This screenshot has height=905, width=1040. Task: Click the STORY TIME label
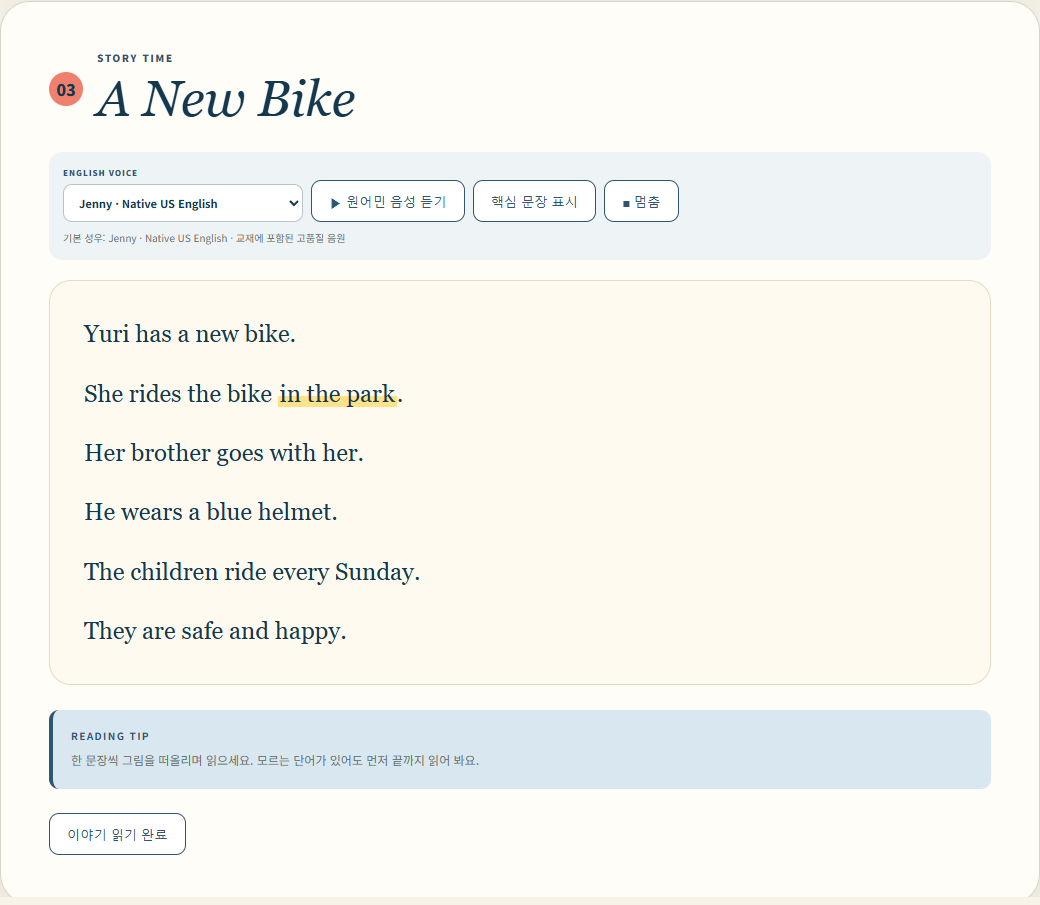click(x=135, y=58)
